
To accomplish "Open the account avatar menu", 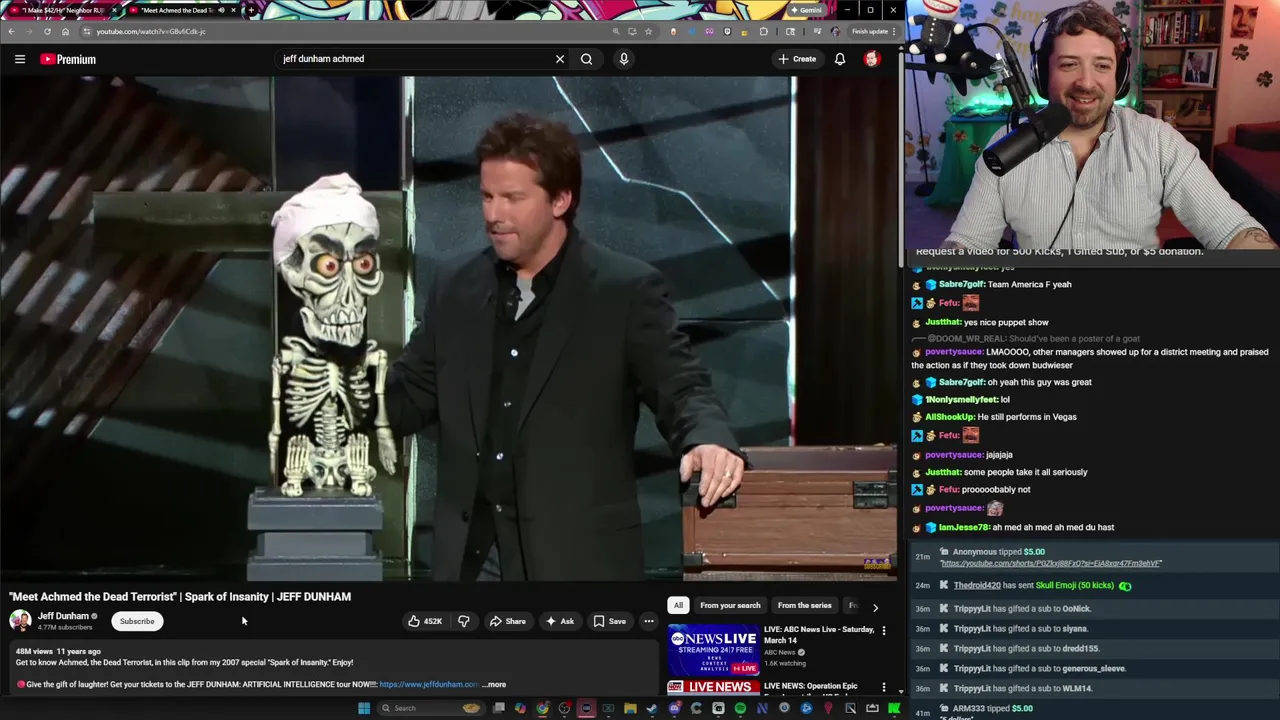I will coord(872,59).
